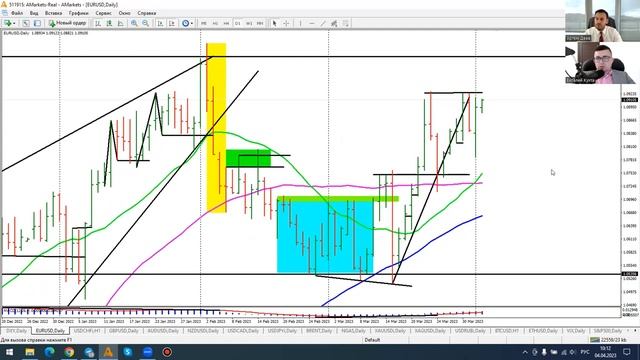Image resolution: width=640 pixels, height=360 pixels.
Task: Select the vertical line drawing tool
Action: [300, 23]
